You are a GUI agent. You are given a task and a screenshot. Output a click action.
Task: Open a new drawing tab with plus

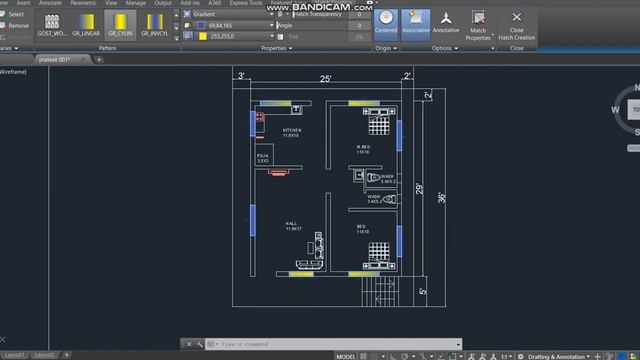(99, 60)
